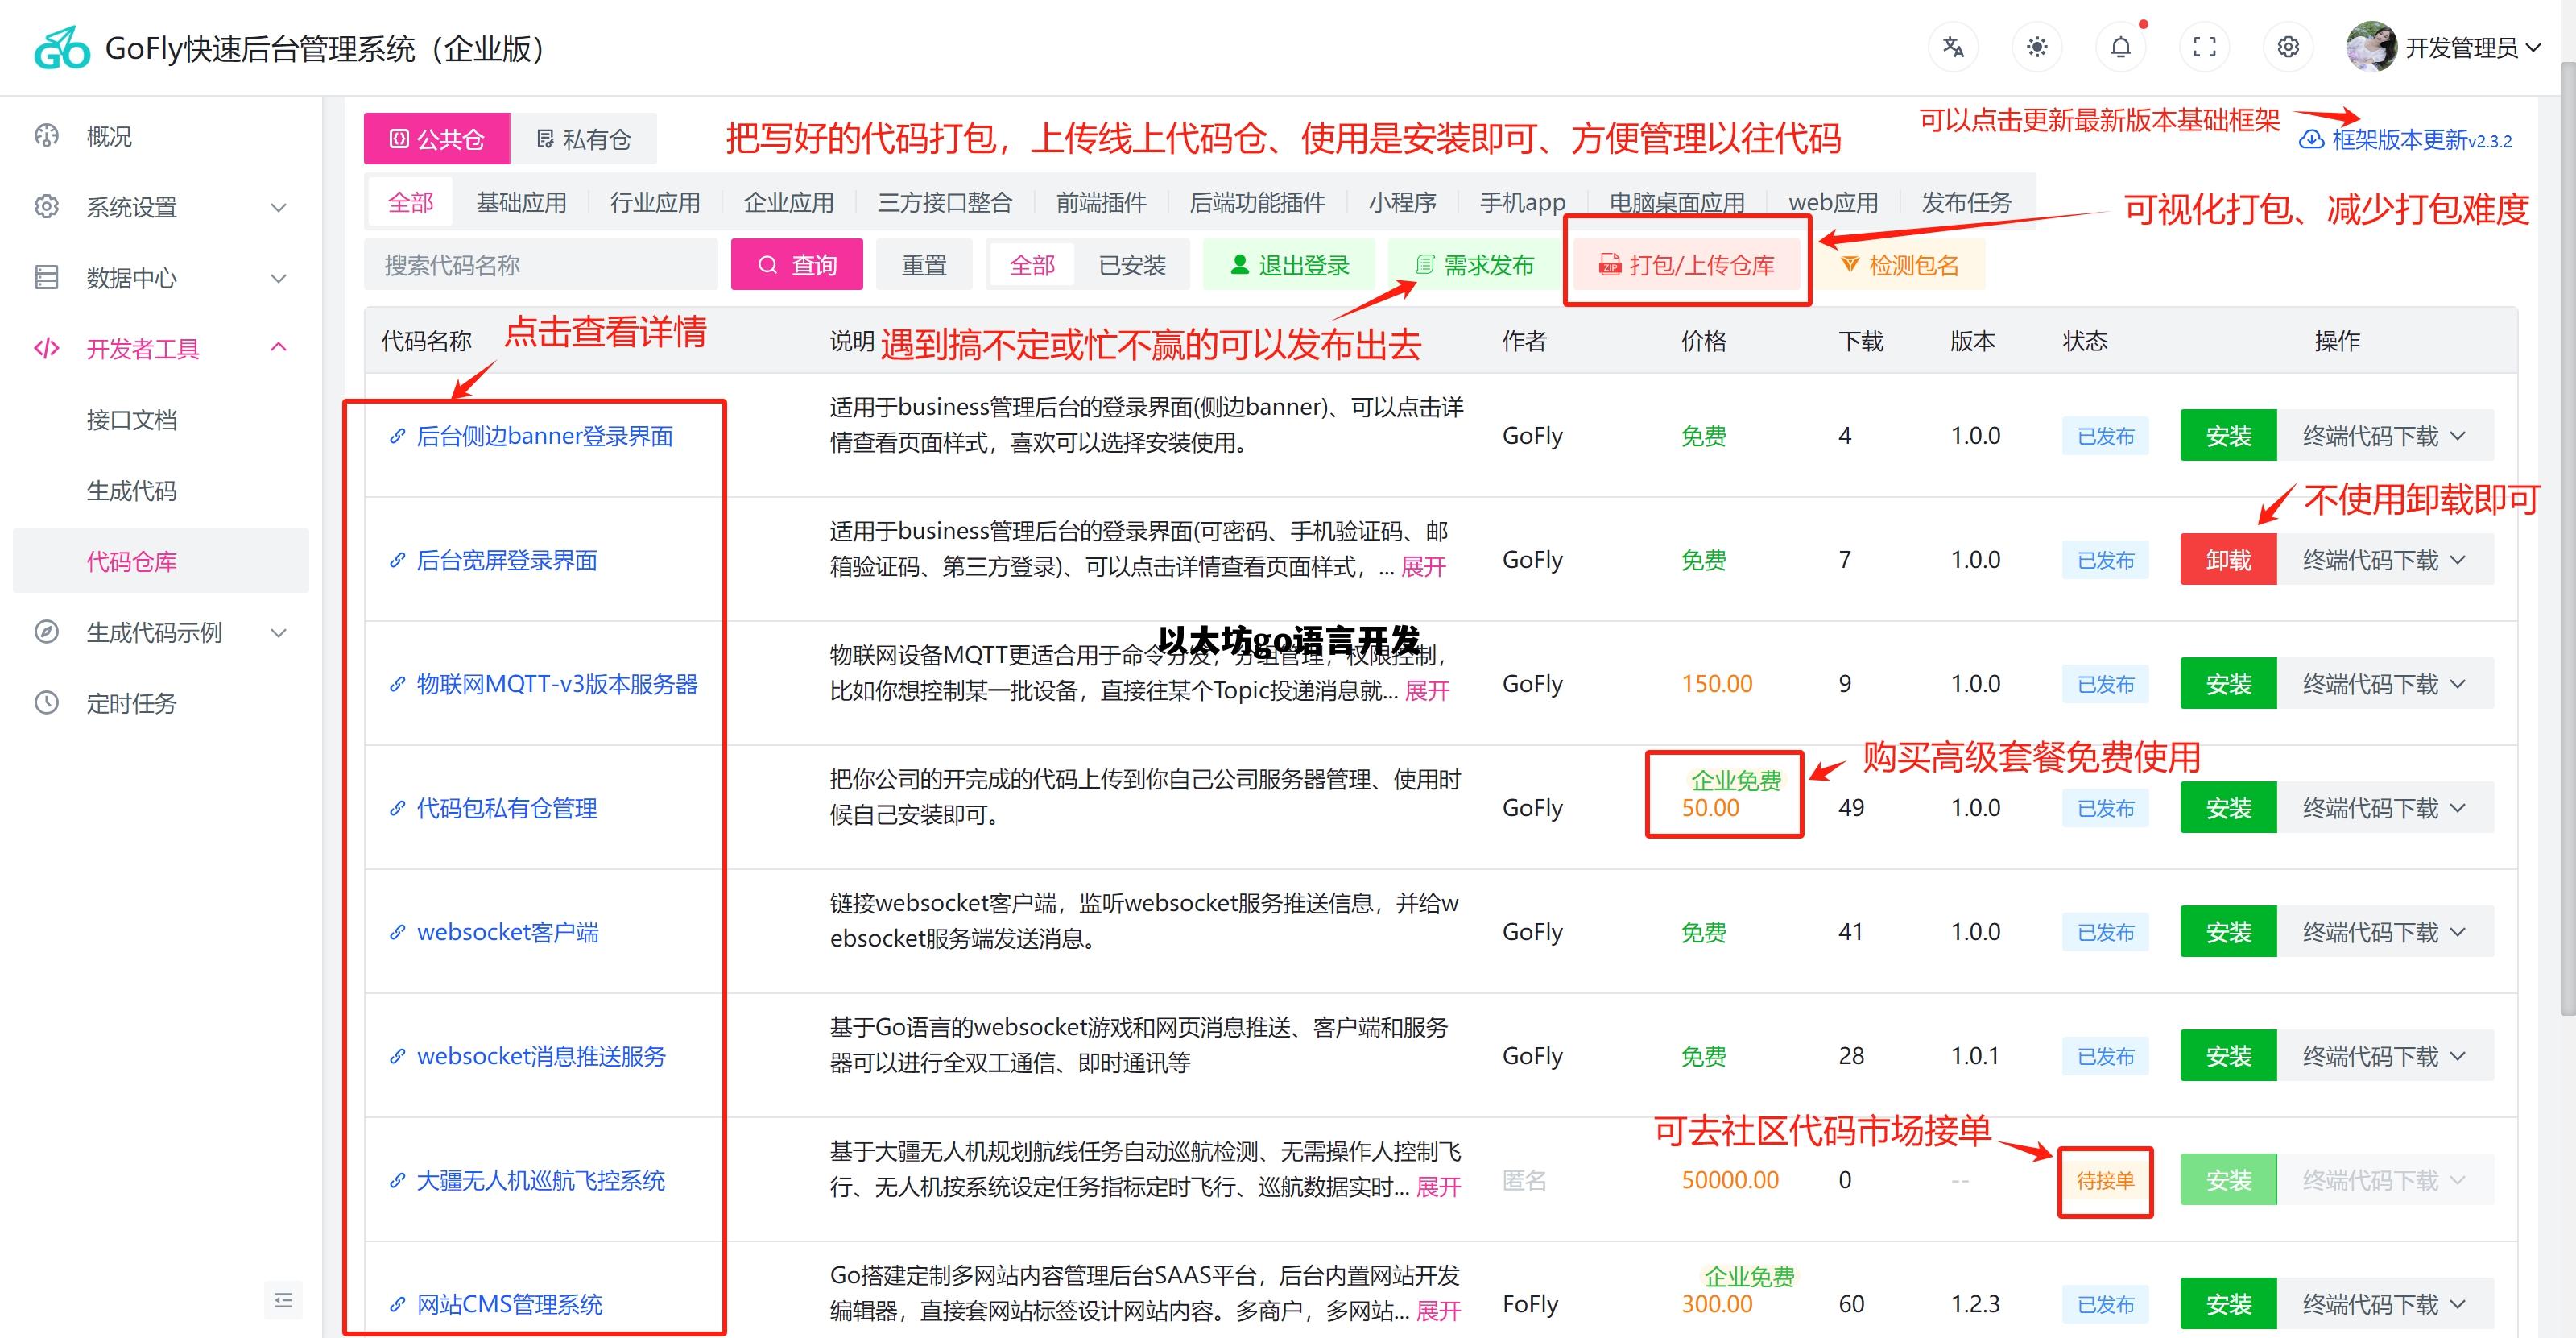Click the vertical page scrollbar
The image size is (2576, 1338).
(2566, 540)
